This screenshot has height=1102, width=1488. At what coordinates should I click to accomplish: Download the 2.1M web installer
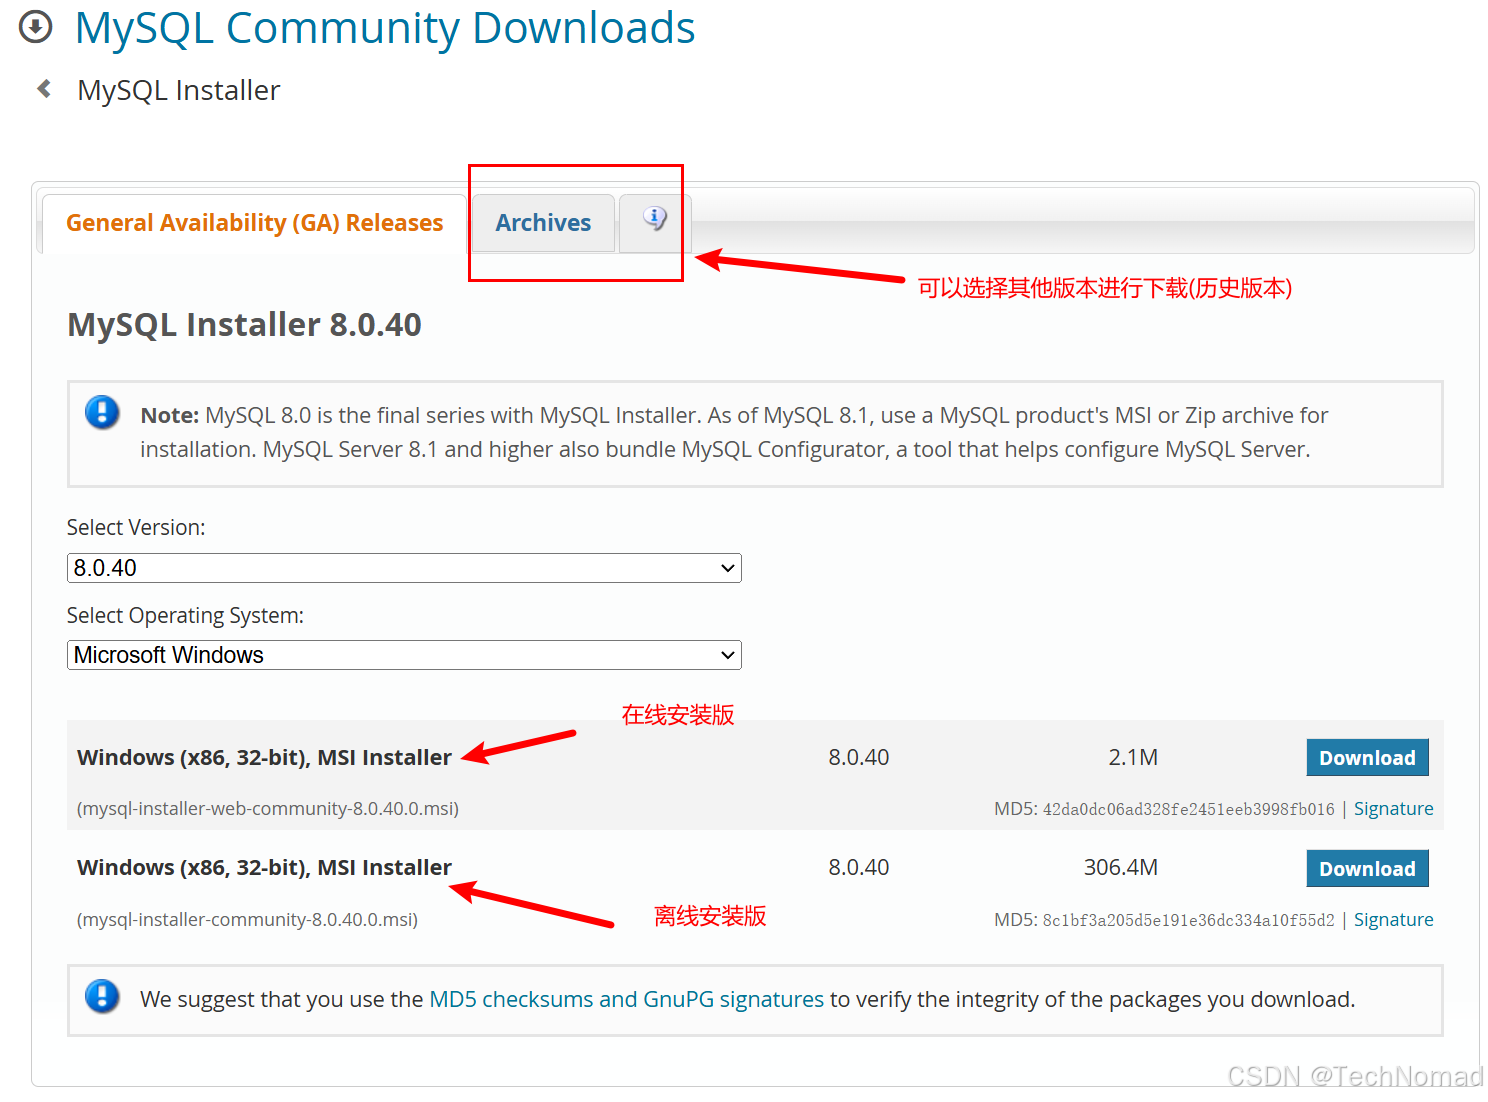click(1367, 758)
